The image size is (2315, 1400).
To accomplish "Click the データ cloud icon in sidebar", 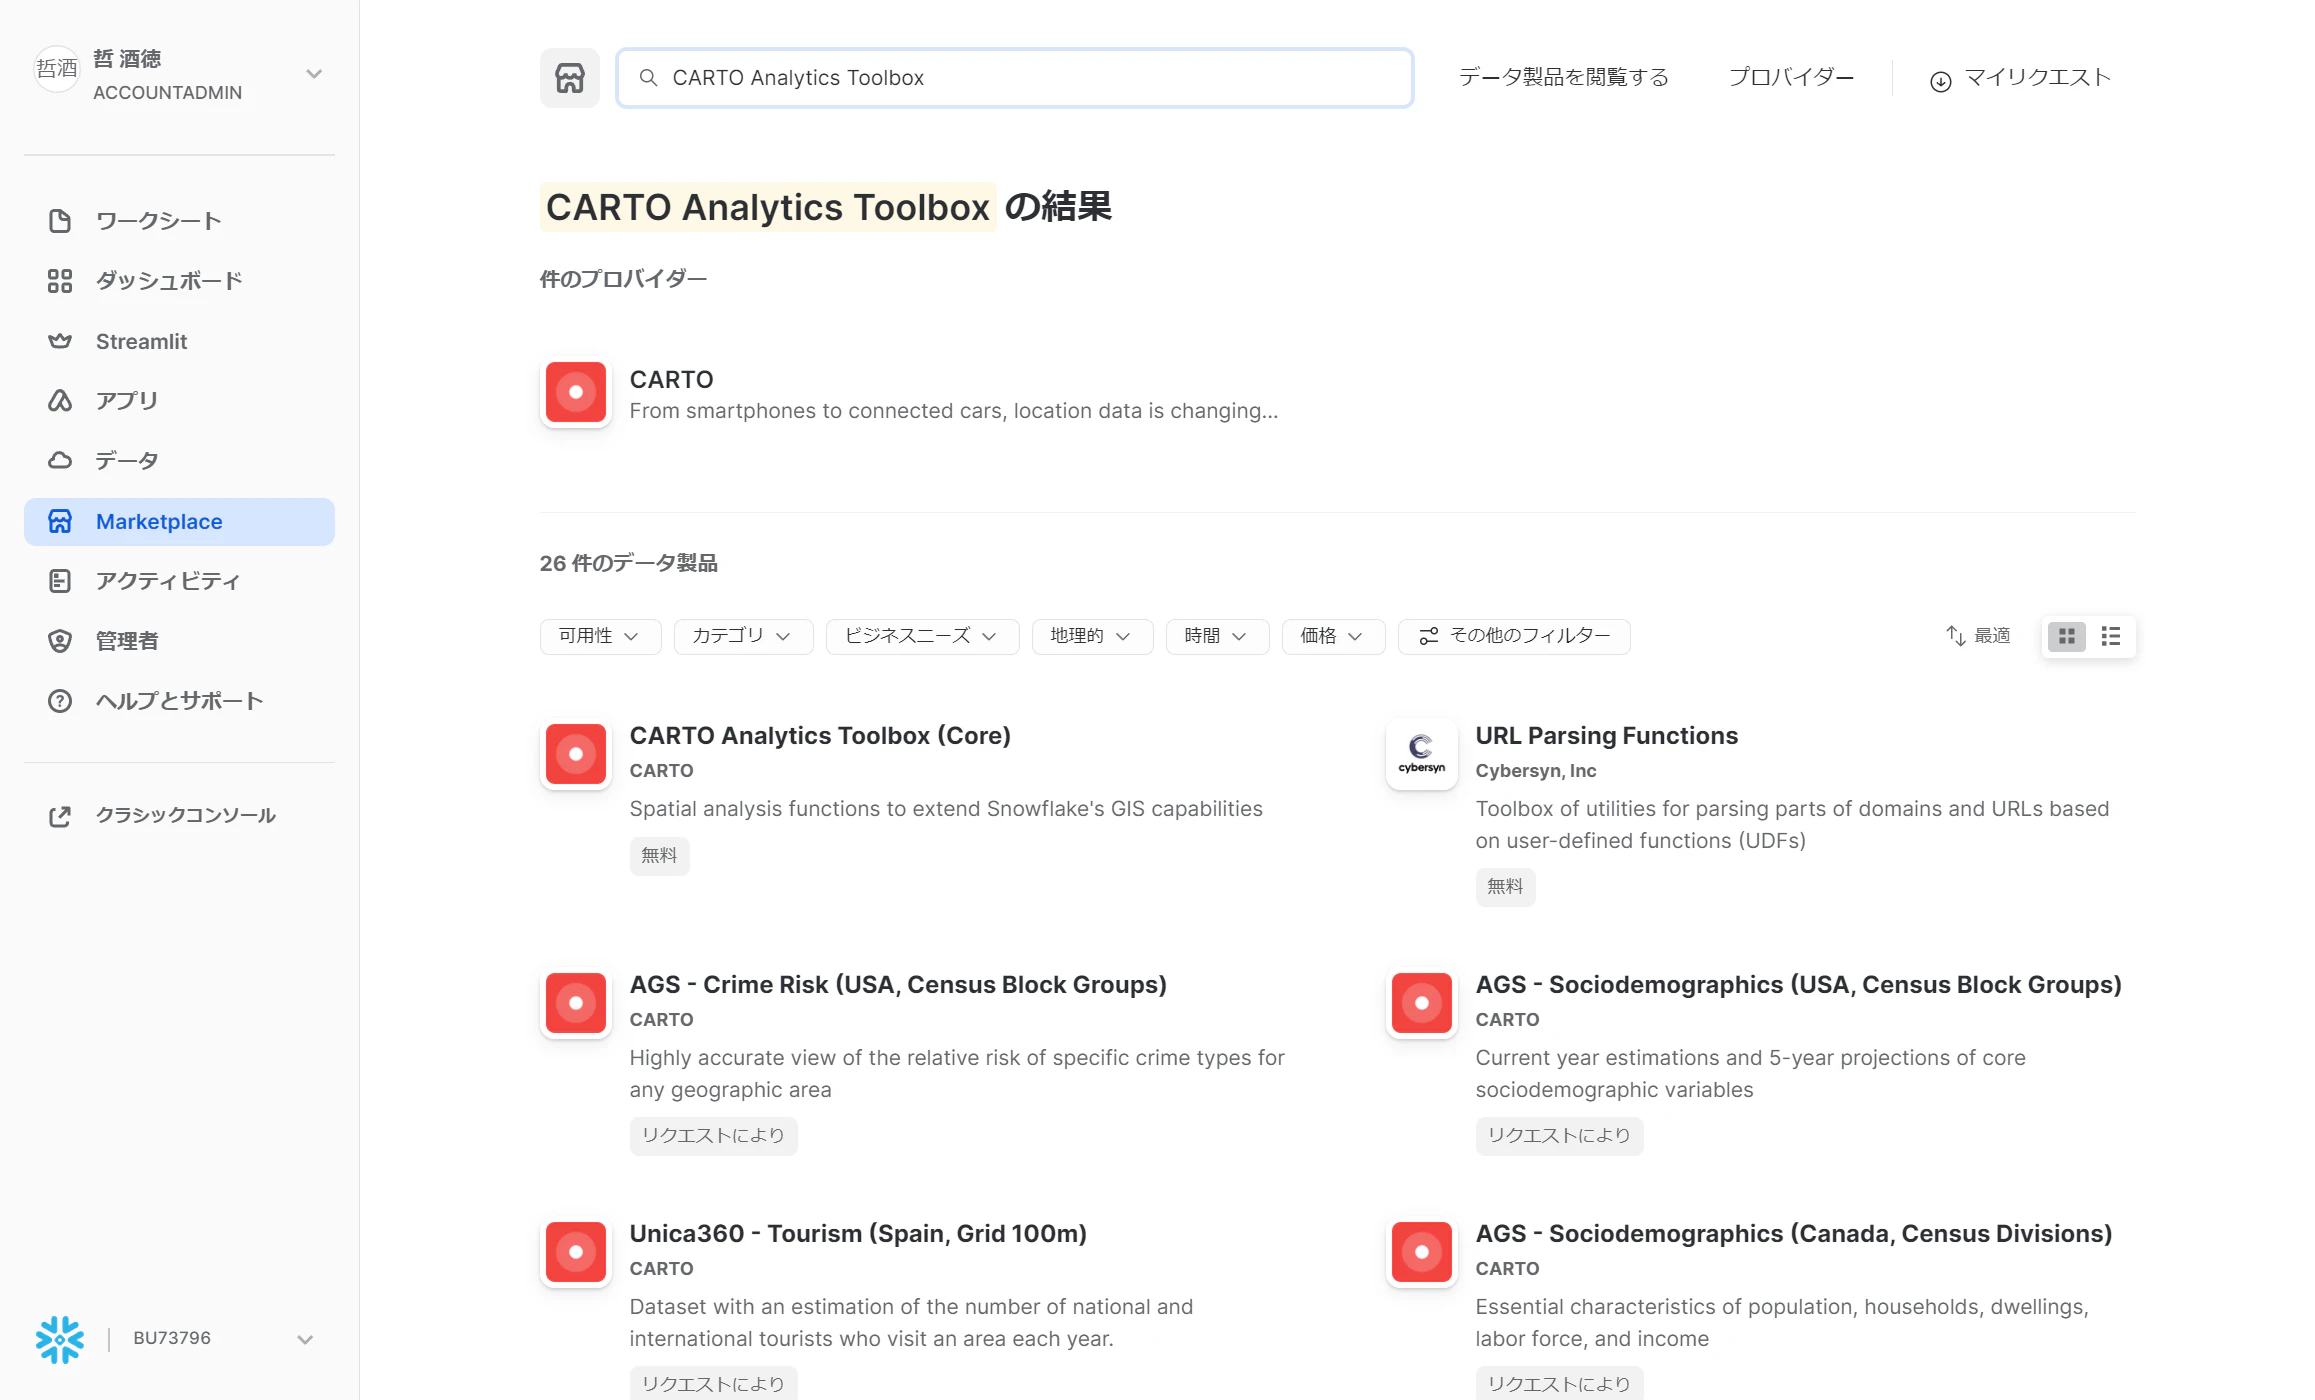I will tap(60, 461).
